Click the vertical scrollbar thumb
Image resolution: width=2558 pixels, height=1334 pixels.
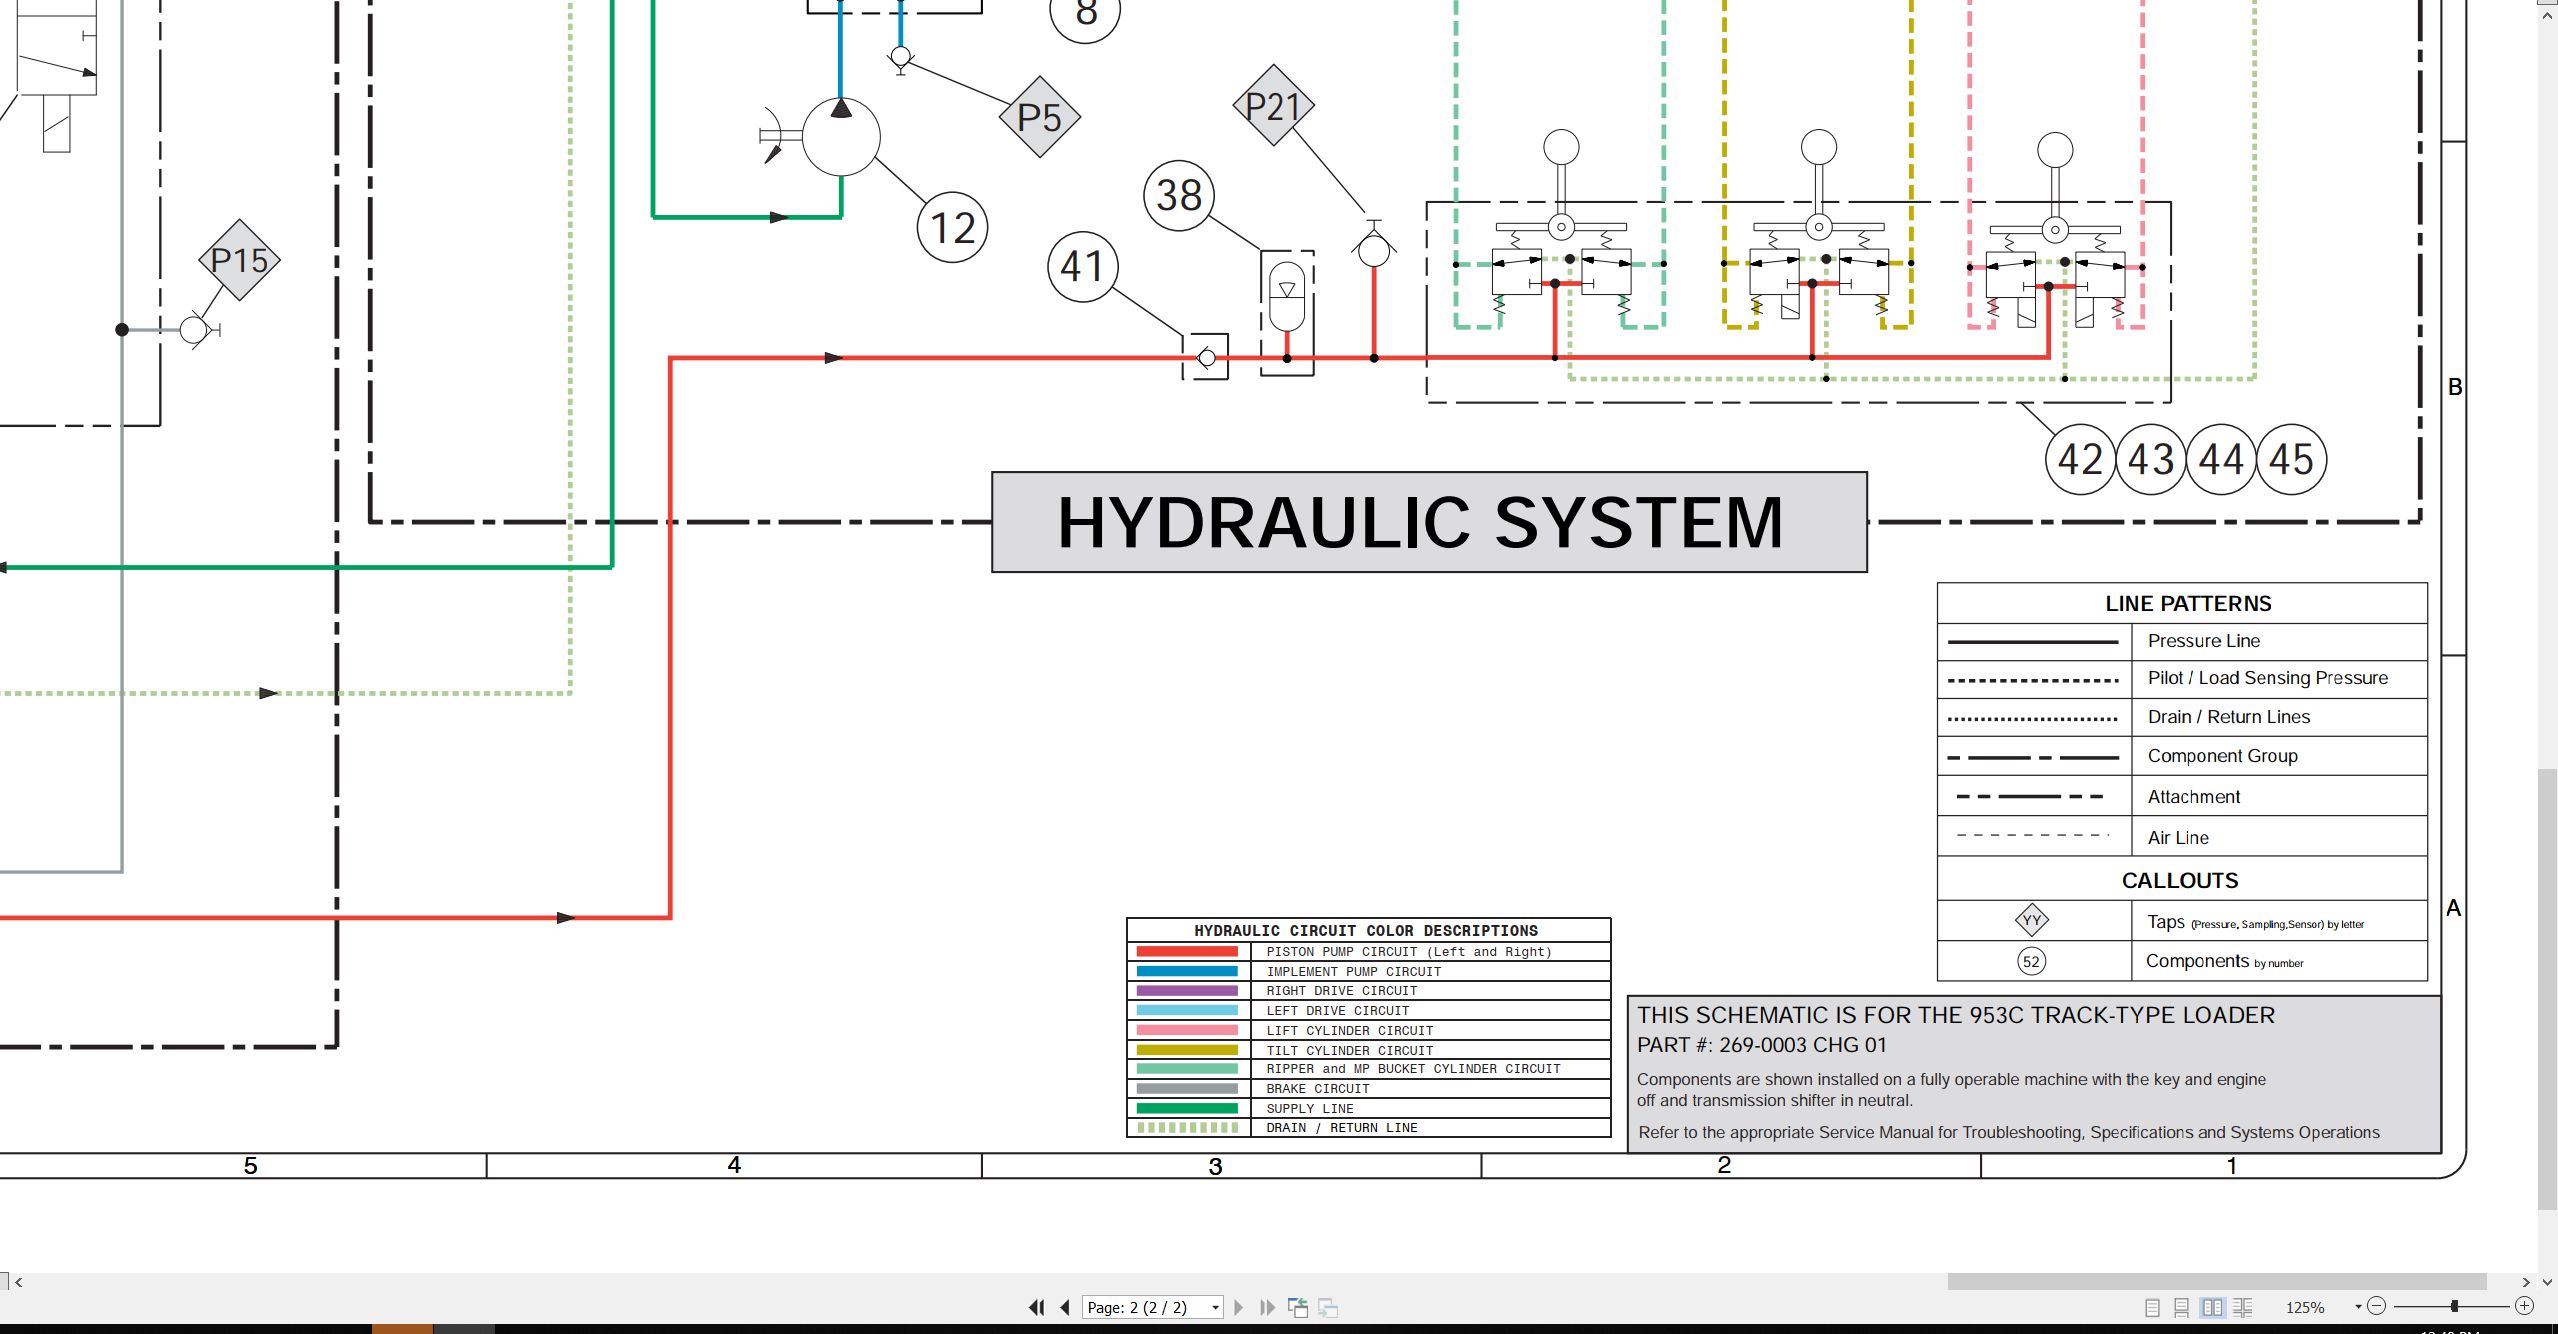(x=2547, y=990)
